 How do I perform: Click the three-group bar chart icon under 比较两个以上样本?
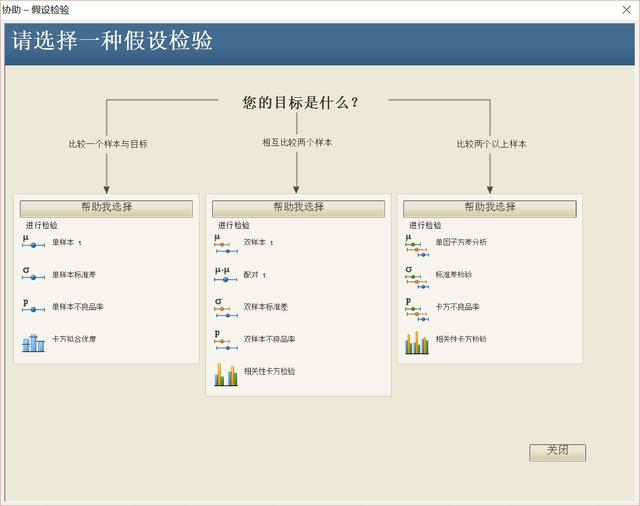pos(417,343)
